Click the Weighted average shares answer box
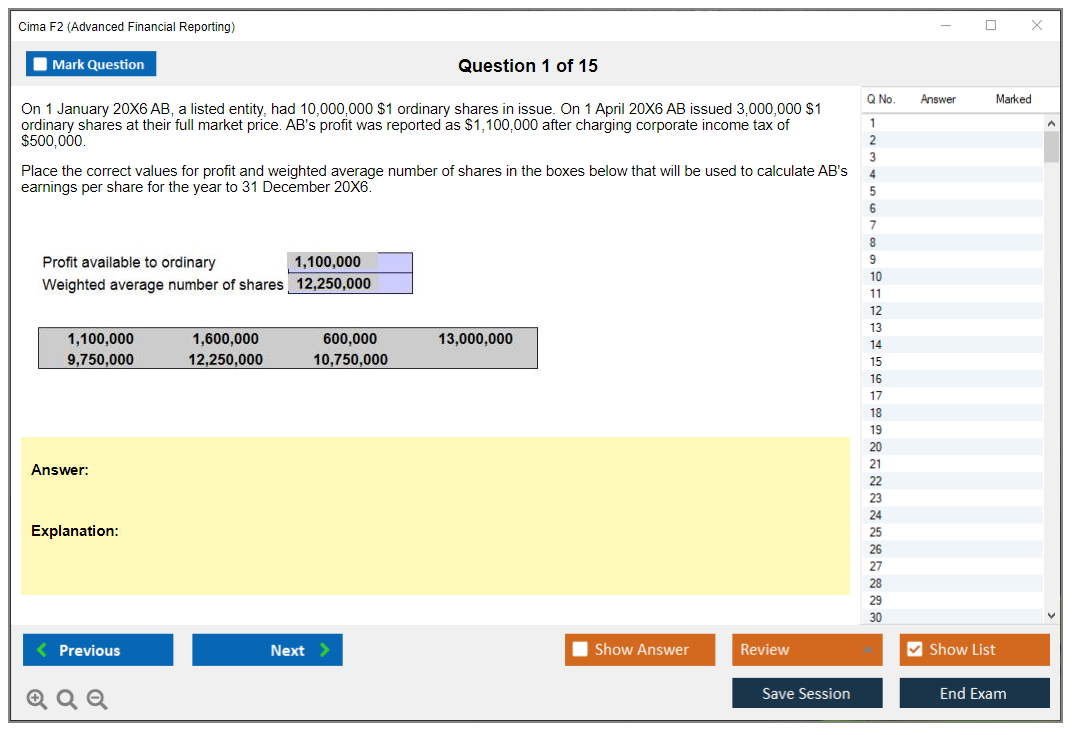Viewport: 1075px width, 735px height. click(350, 284)
